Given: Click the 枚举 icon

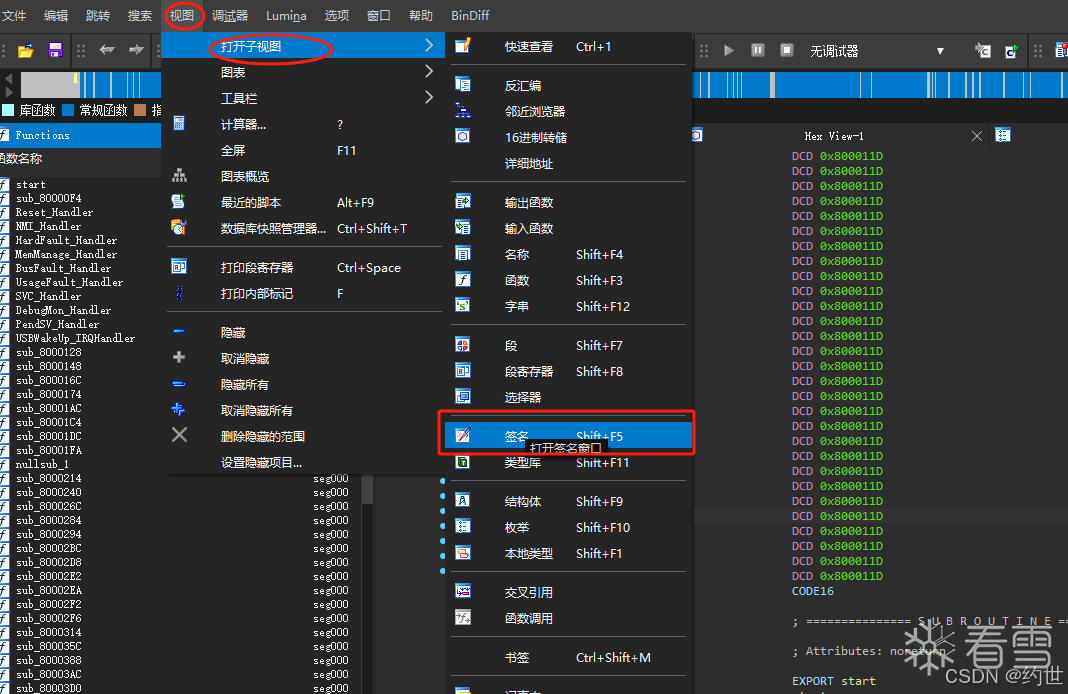Looking at the screenshot, I should pos(463,526).
